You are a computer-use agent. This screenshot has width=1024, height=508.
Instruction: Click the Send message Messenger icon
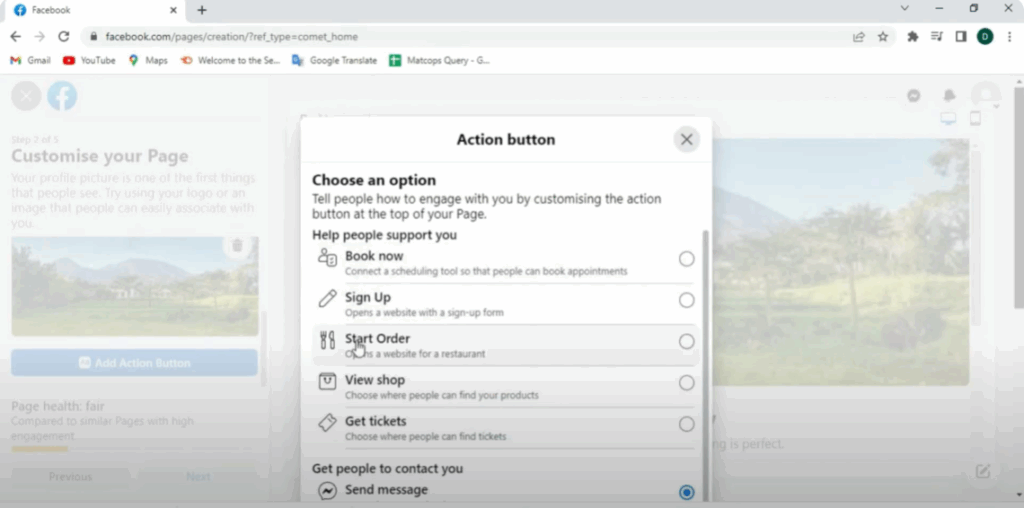(x=327, y=491)
